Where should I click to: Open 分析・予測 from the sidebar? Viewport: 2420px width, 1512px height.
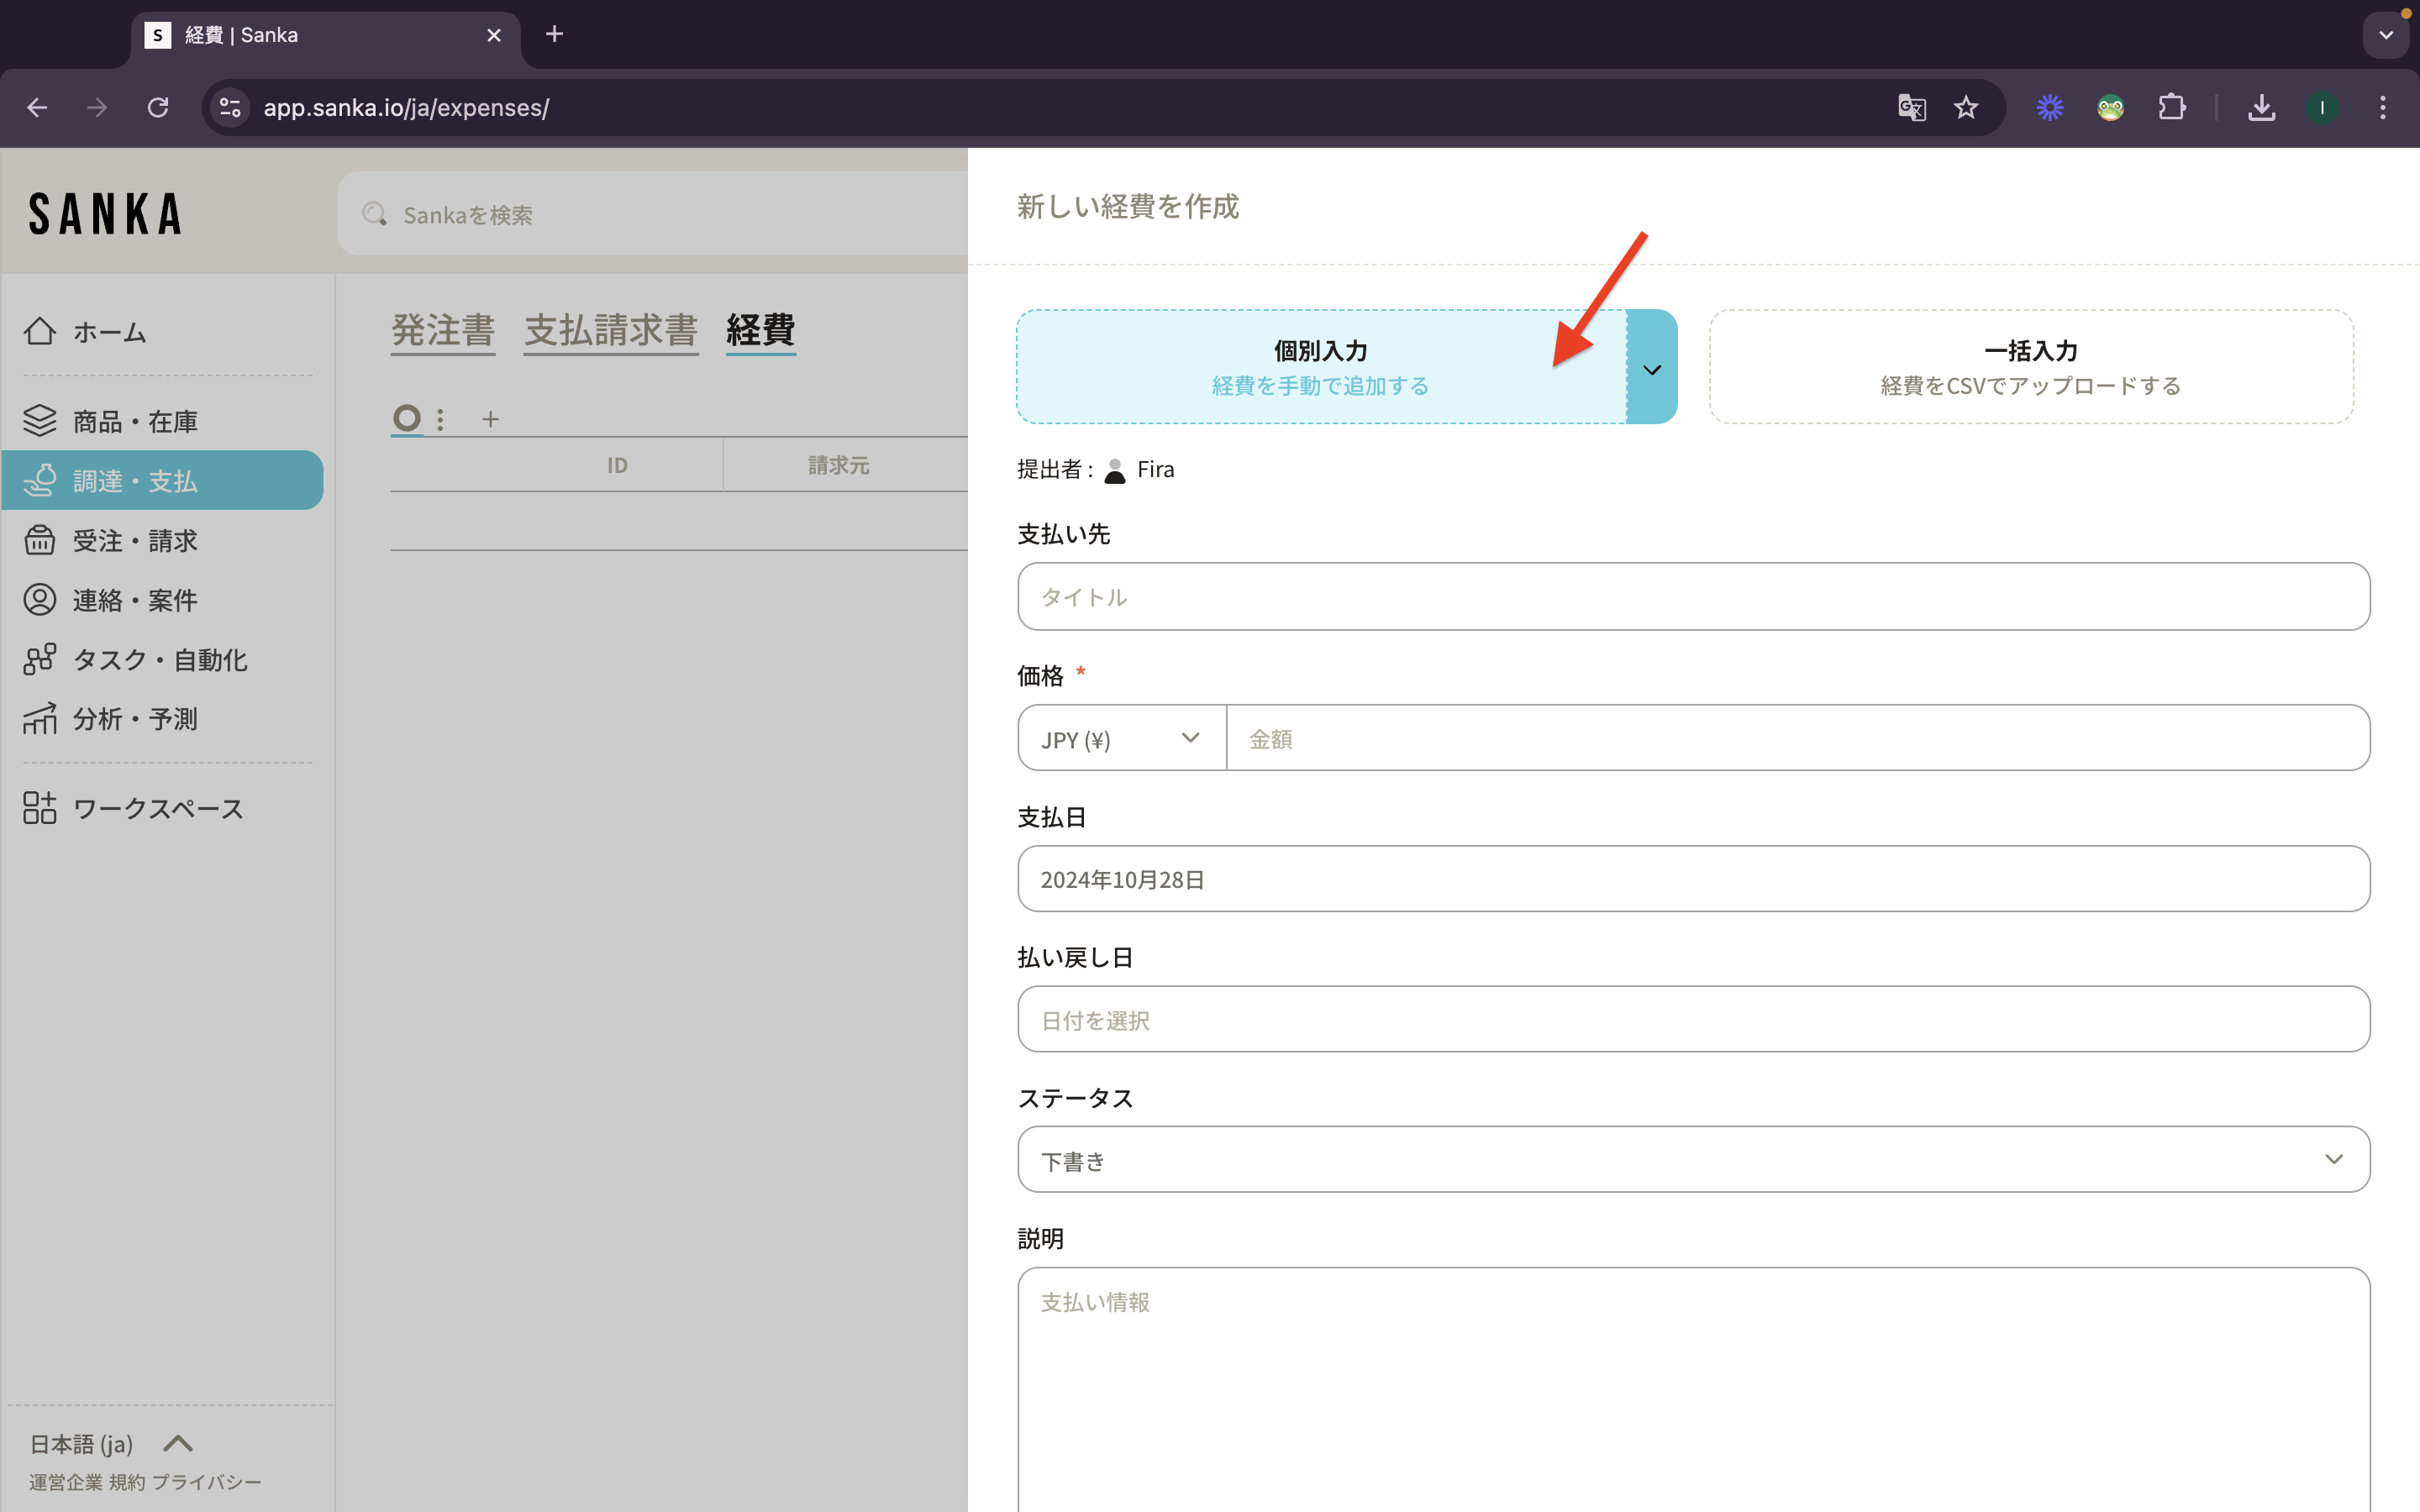click(x=135, y=719)
